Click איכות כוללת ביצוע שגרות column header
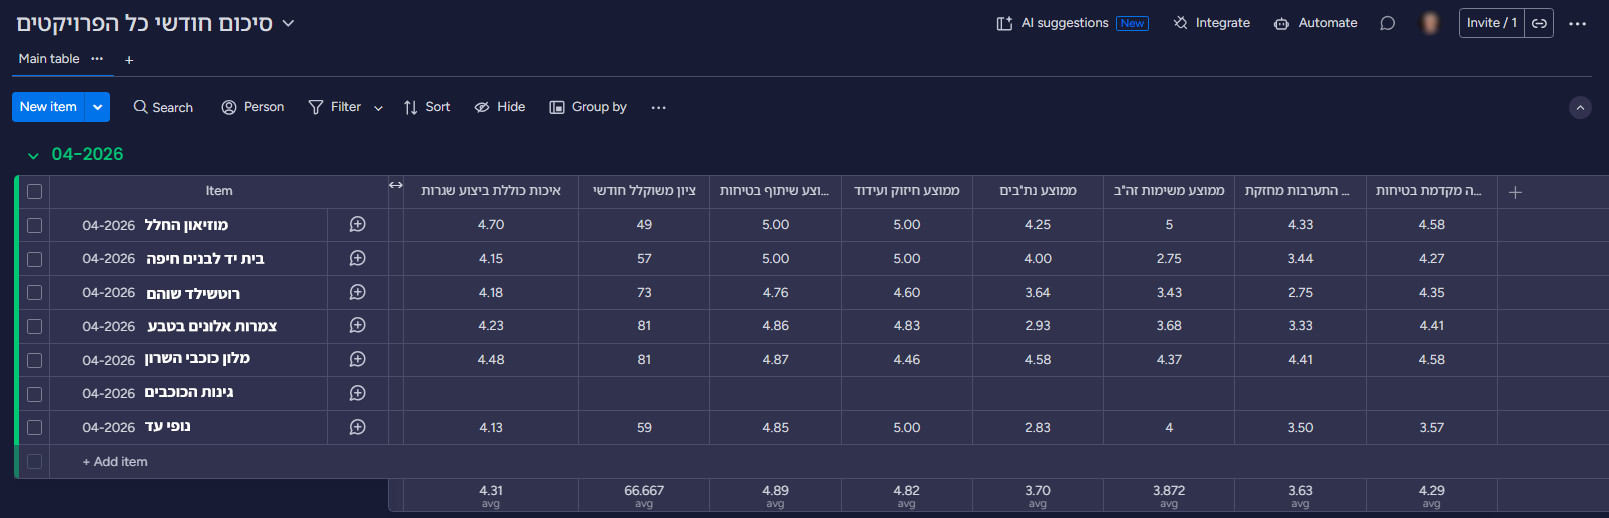This screenshot has height=518, width=1609. (x=491, y=191)
